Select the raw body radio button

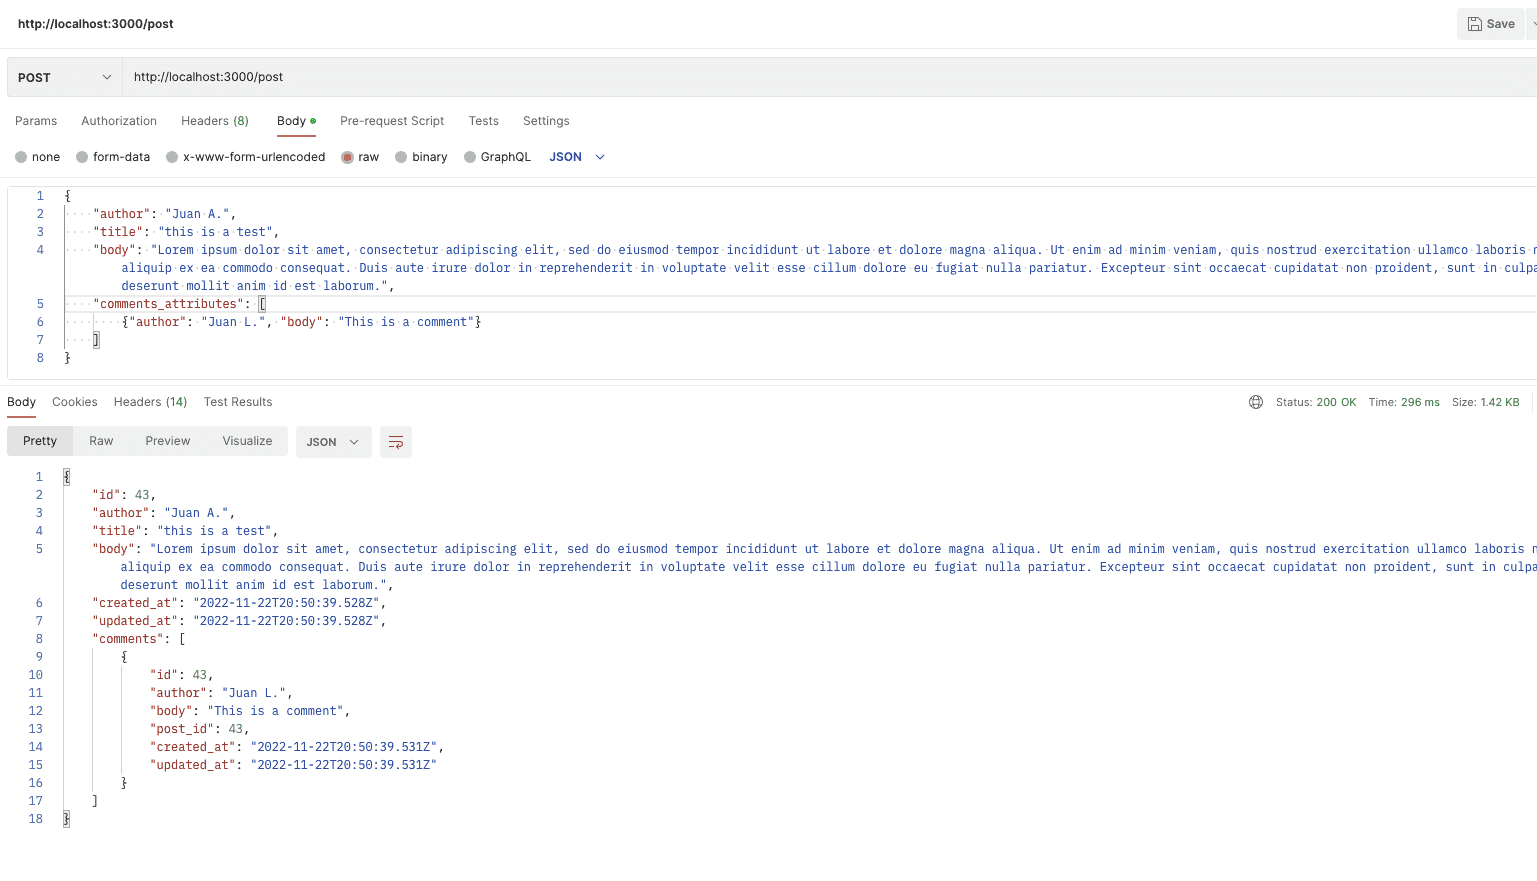pos(348,157)
